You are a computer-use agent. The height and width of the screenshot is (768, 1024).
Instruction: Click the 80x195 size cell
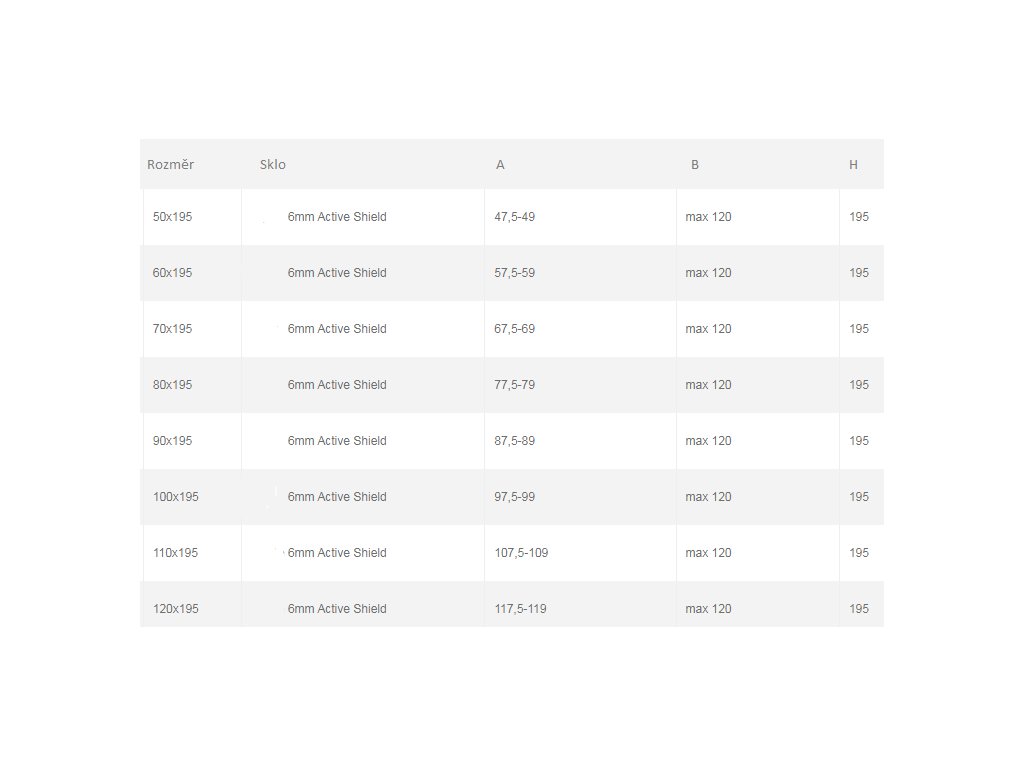172,385
